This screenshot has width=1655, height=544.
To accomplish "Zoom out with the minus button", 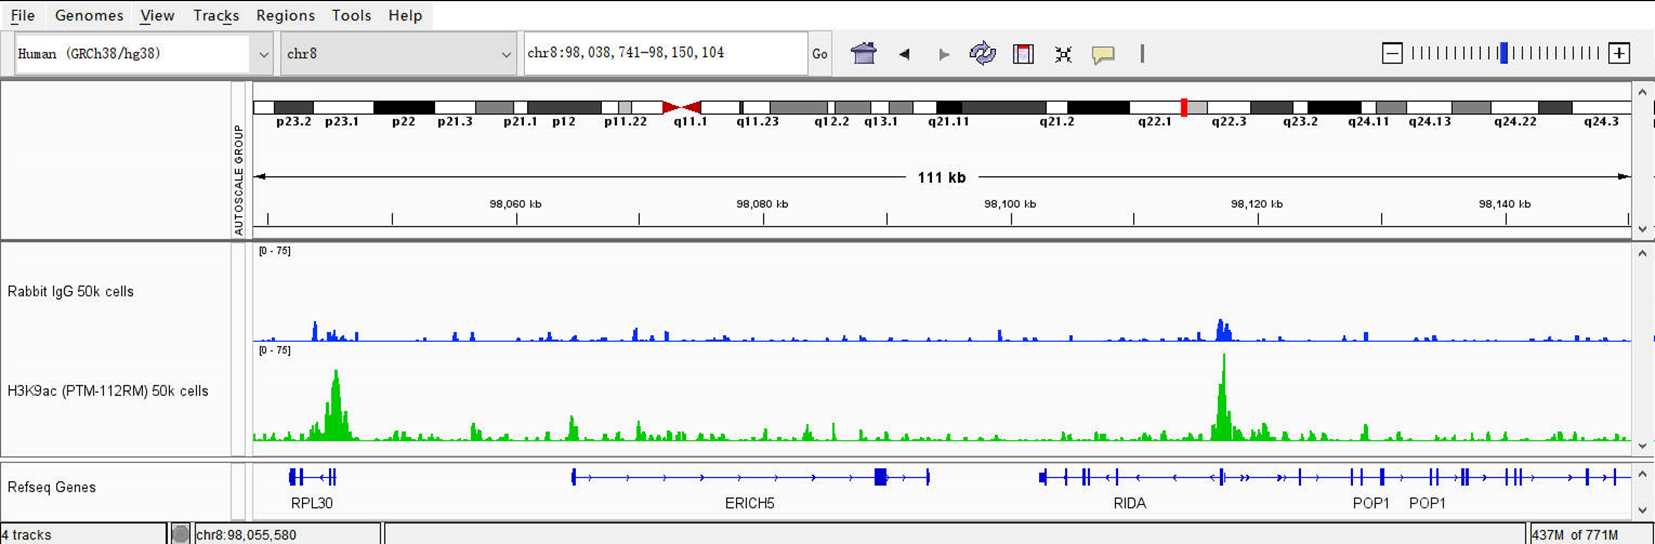I will click(x=1391, y=54).
